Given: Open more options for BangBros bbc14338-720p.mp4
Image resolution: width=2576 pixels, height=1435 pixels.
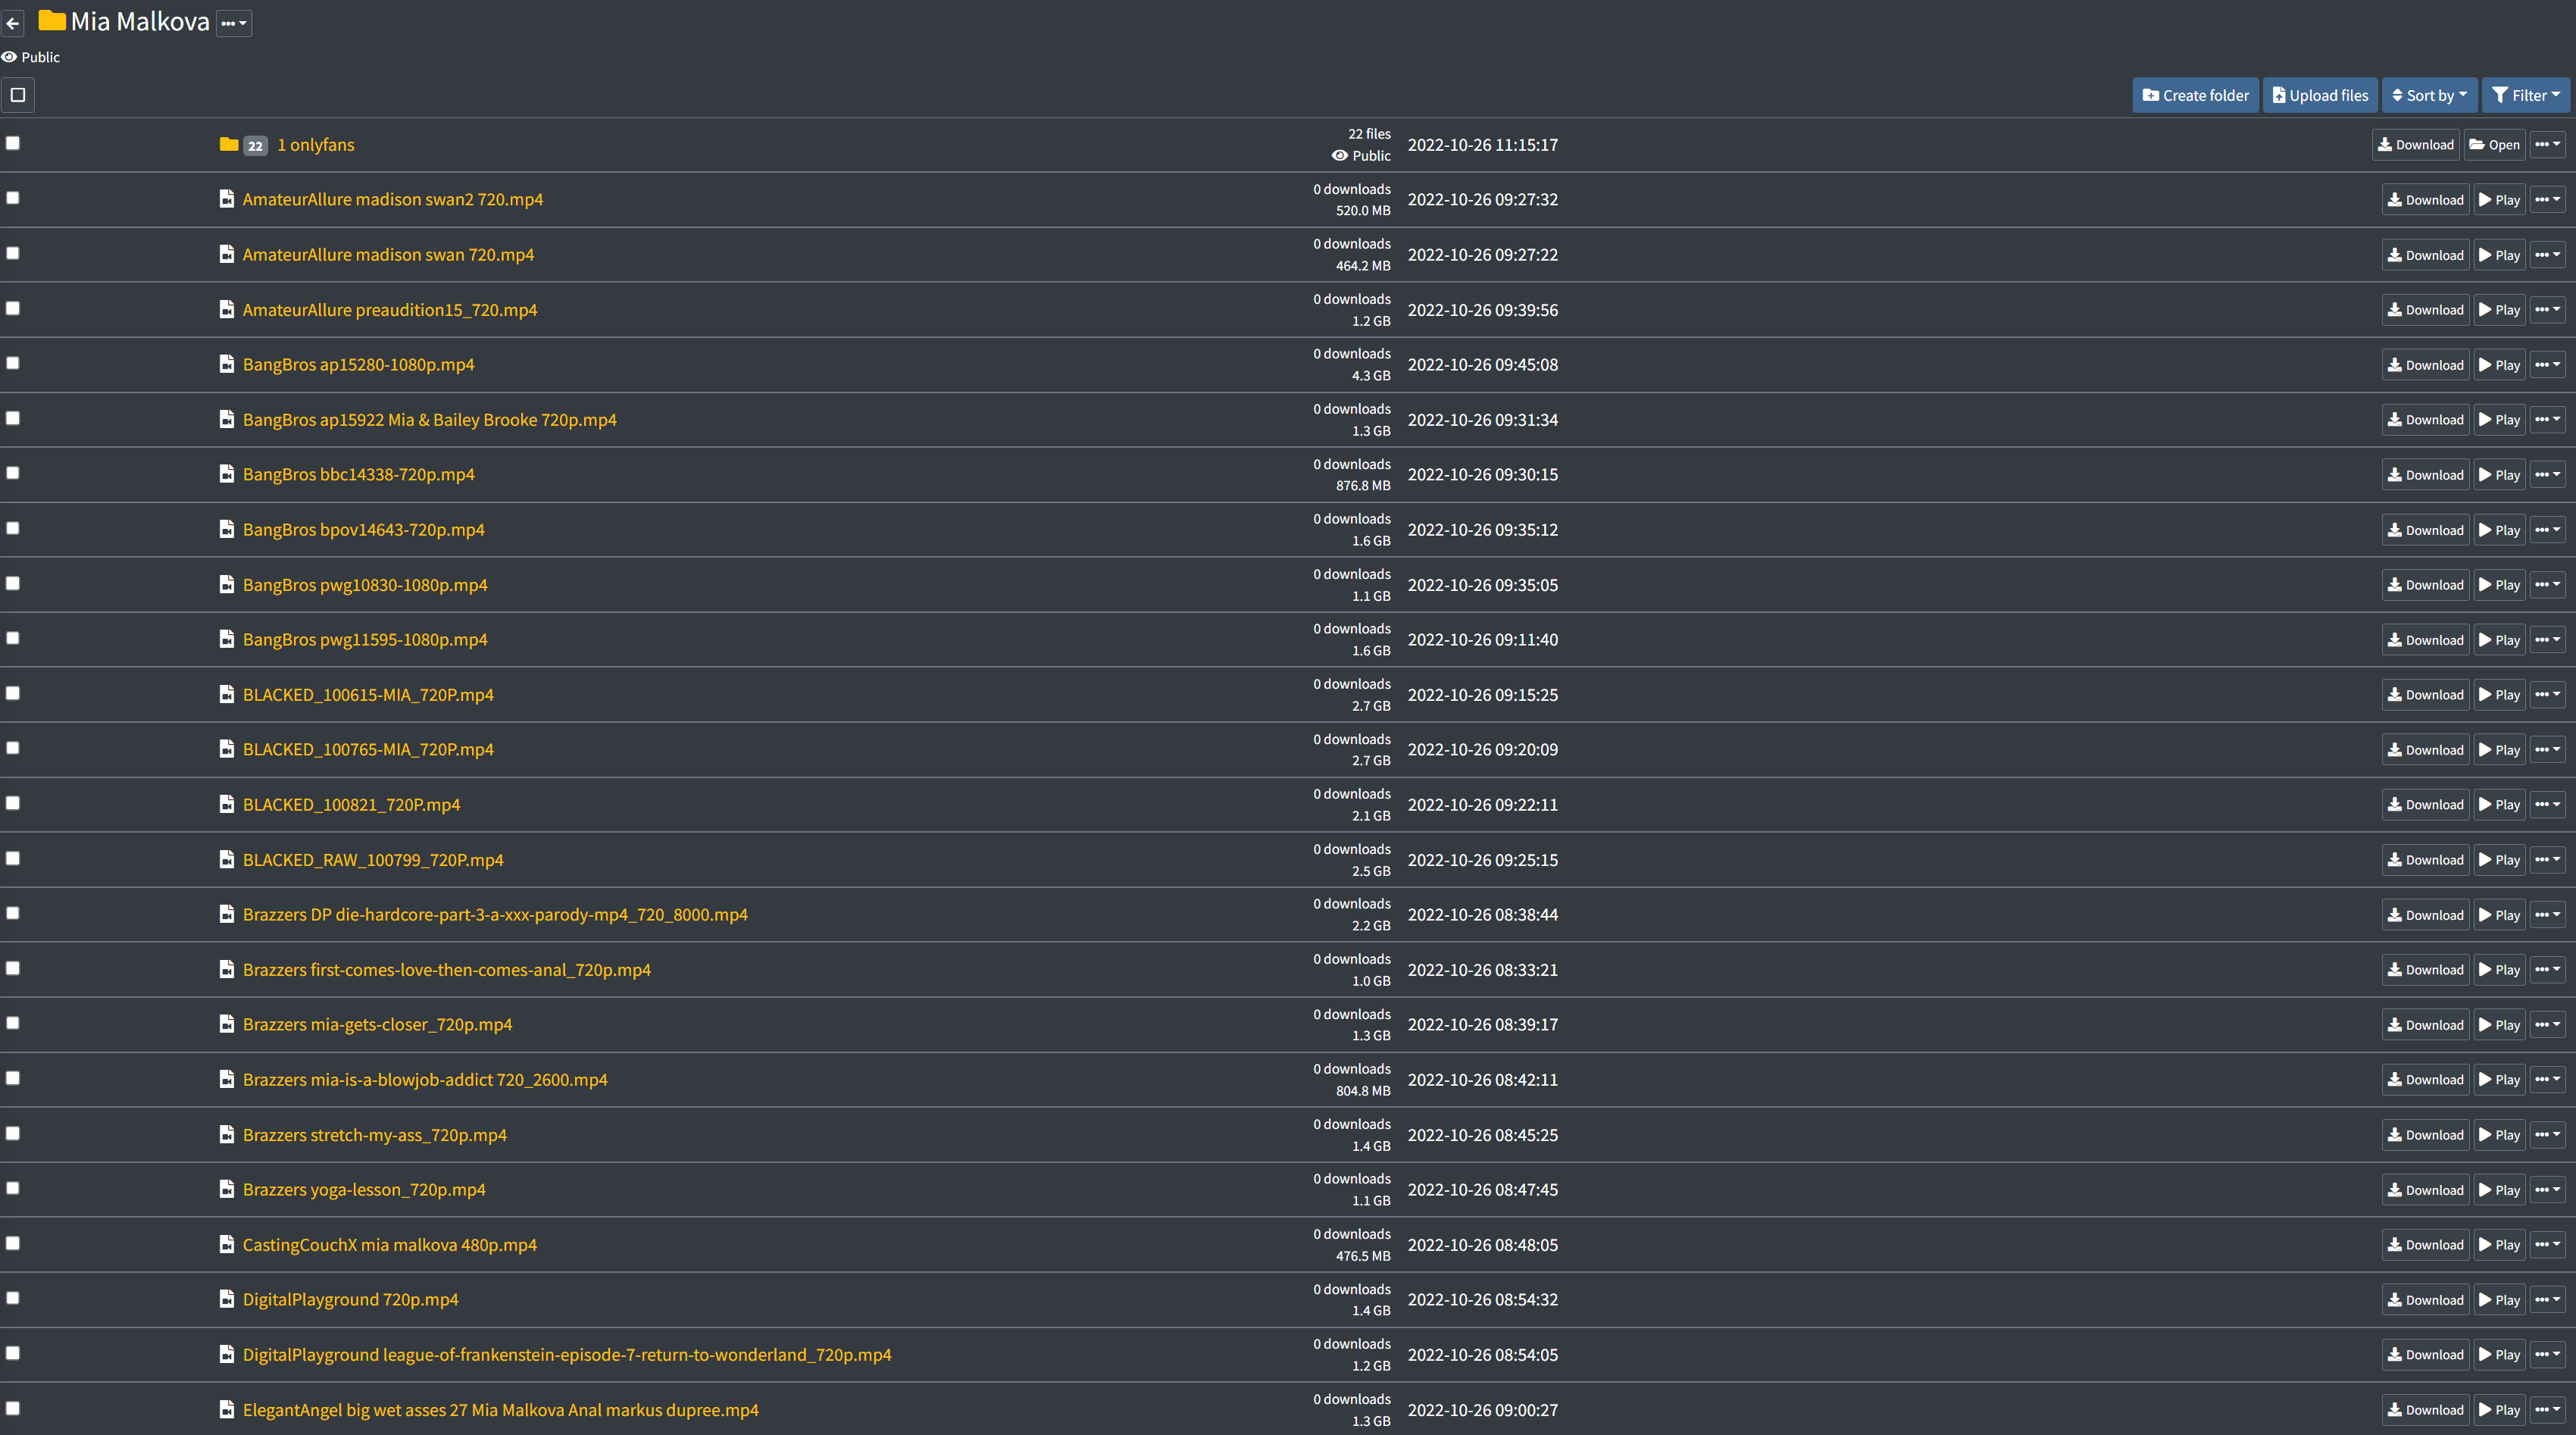Looking at the screenshot, I should coord(2548,475).
